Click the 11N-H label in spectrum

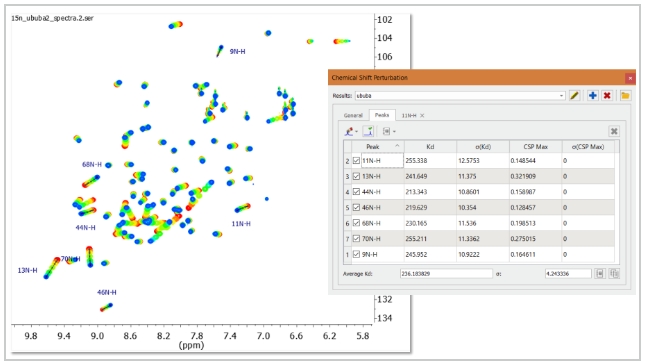tap(241, 224)
